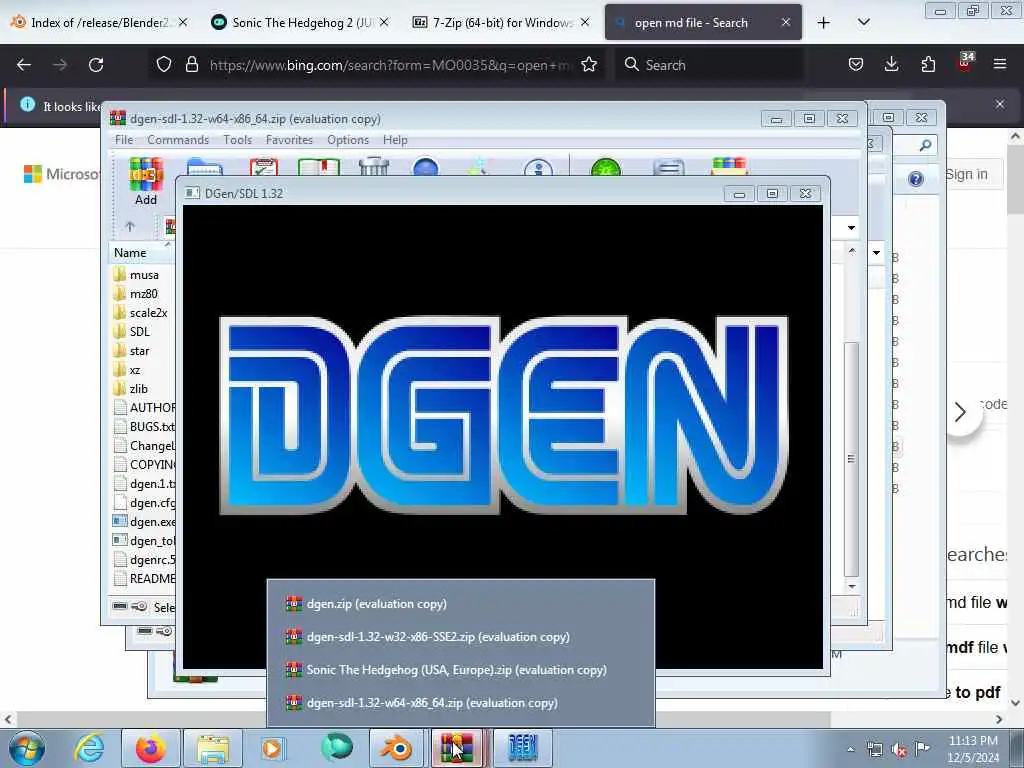The image size is (1024, 768).
Task: Open Blender from the taskbar
Action: point(396,748)
